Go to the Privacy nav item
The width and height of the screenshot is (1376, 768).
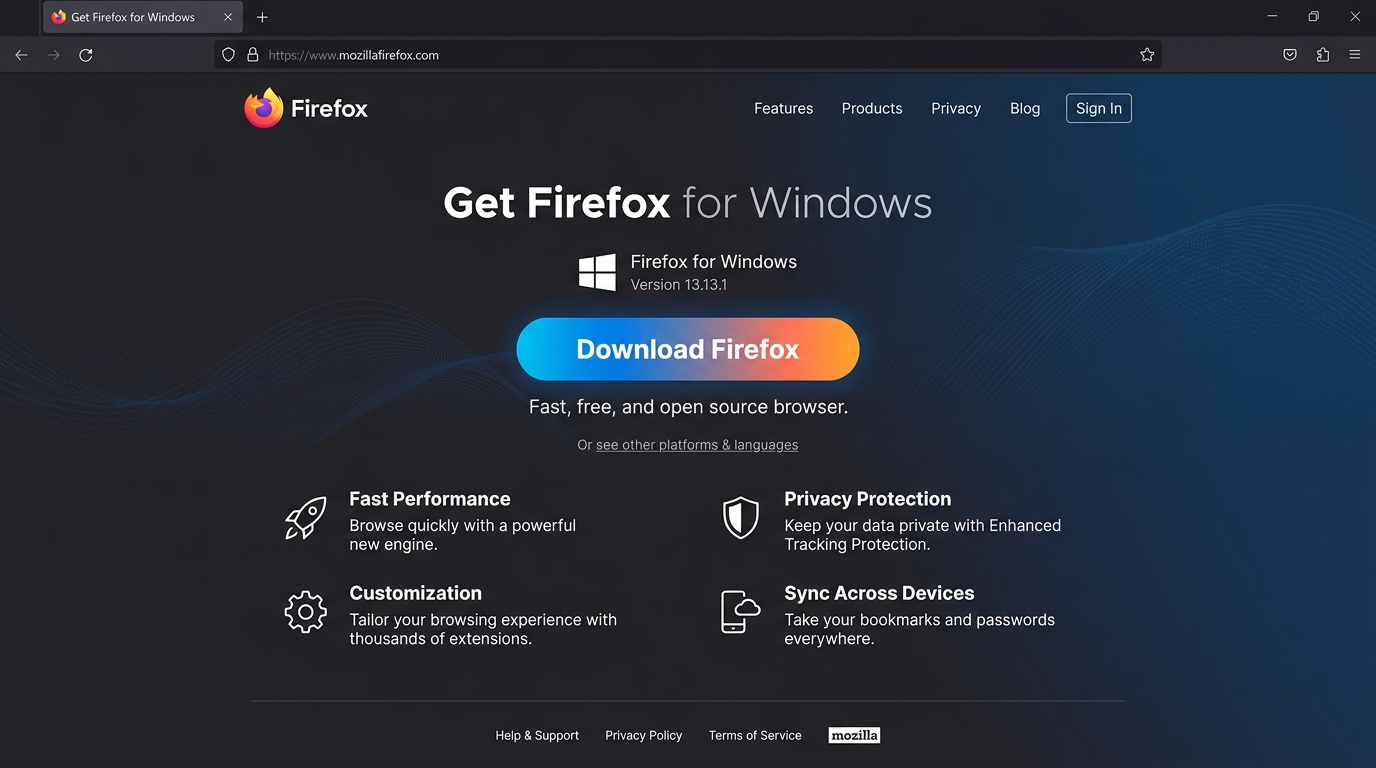[x=956, y=108]
